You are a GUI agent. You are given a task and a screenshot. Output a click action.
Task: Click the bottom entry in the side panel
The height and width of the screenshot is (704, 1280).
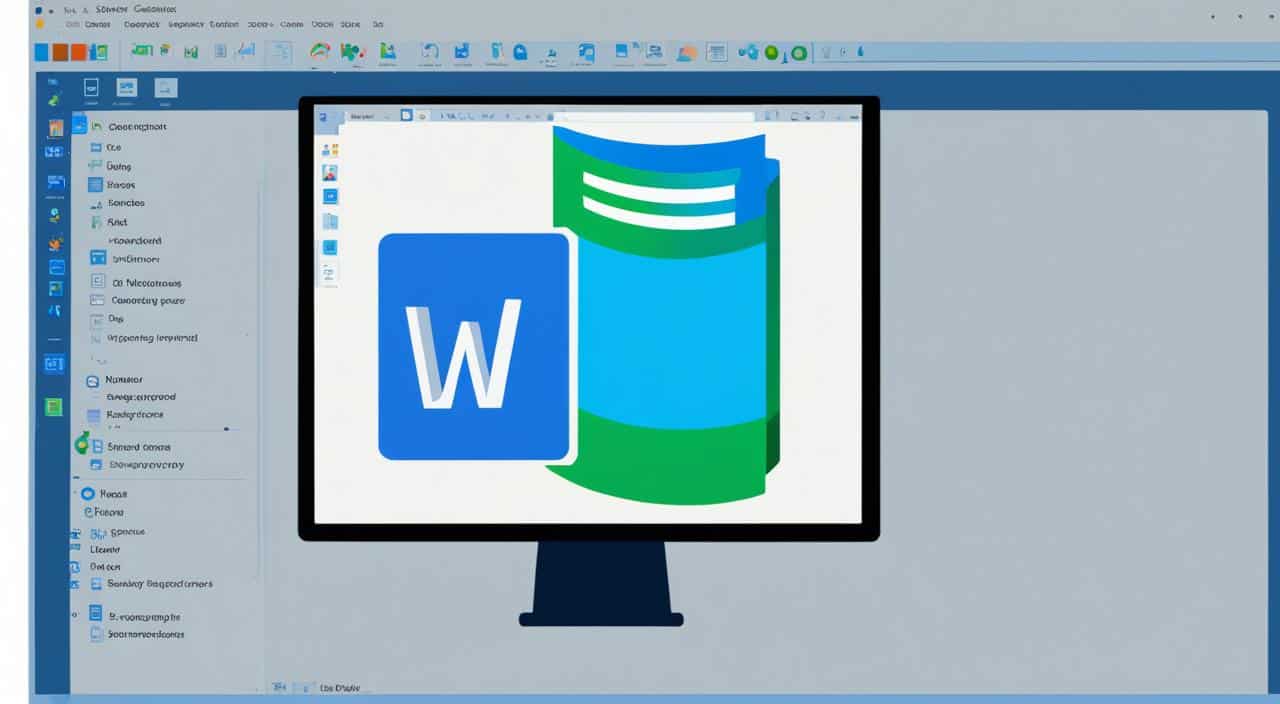[146, 634]
